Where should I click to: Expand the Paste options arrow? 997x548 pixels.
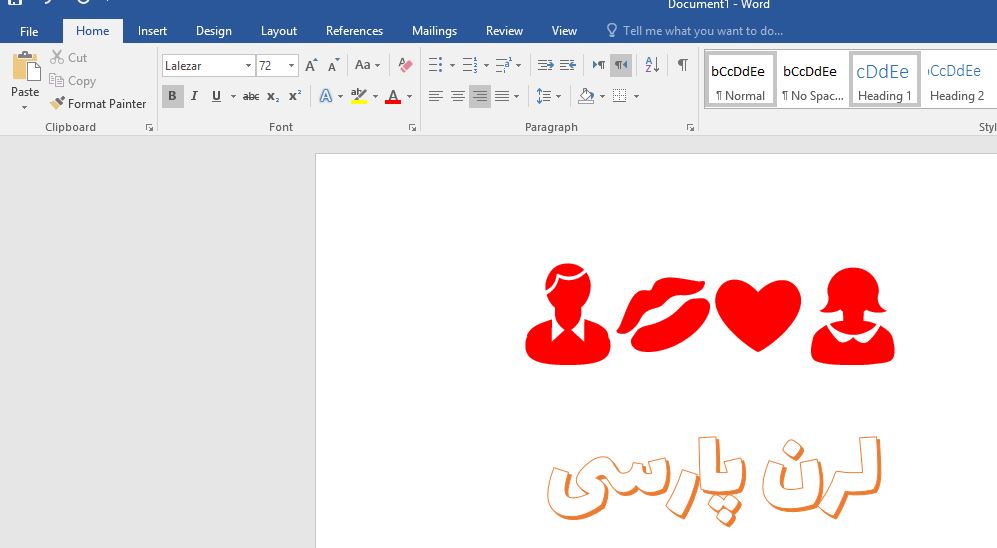25,107
